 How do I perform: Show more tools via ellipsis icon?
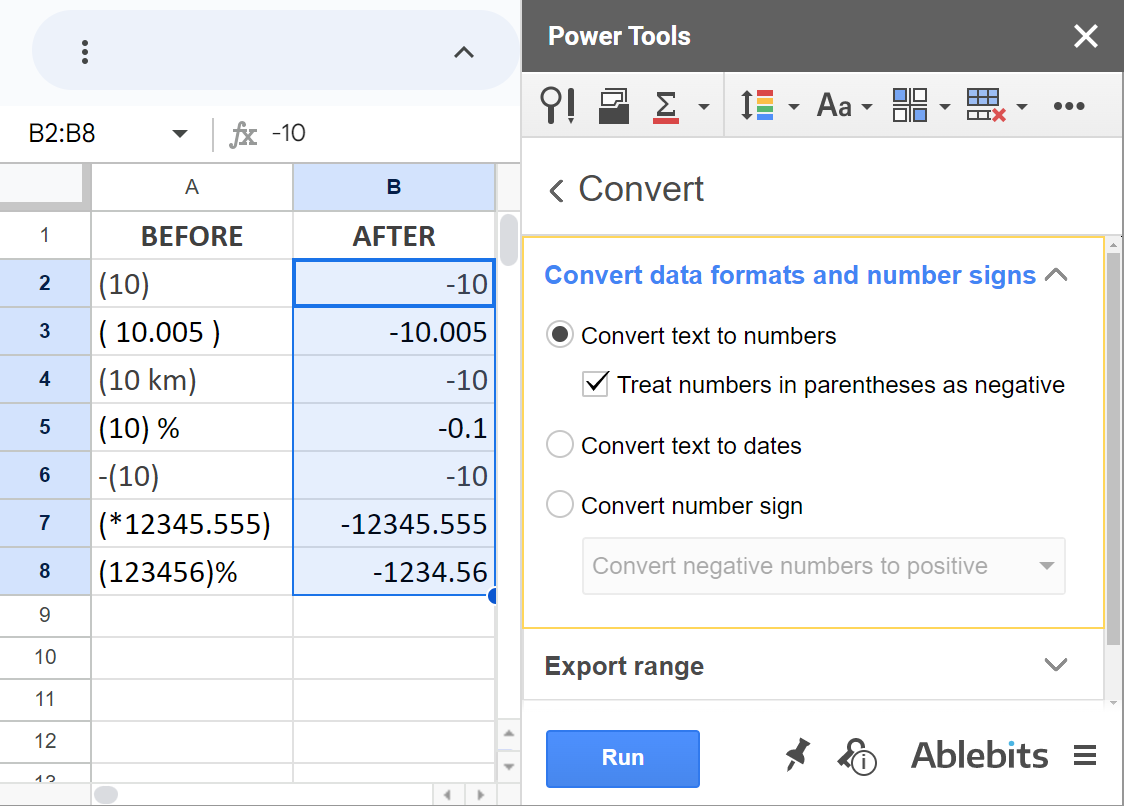pyautogui.click(x=1069, y=105)
